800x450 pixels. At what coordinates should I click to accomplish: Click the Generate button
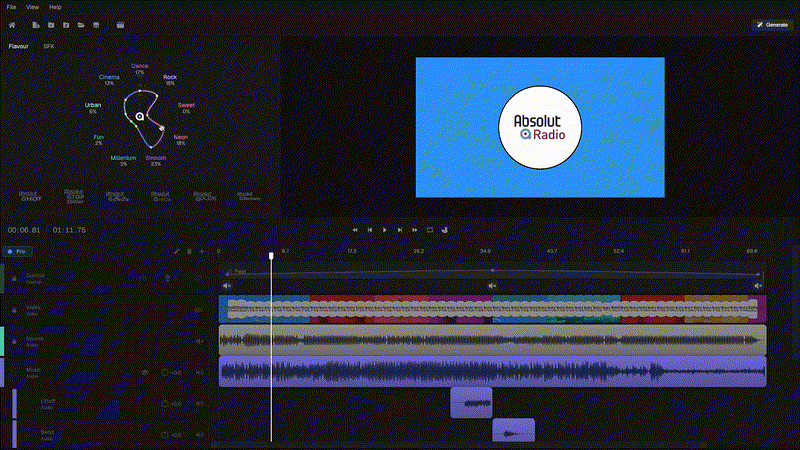point(772,24)
